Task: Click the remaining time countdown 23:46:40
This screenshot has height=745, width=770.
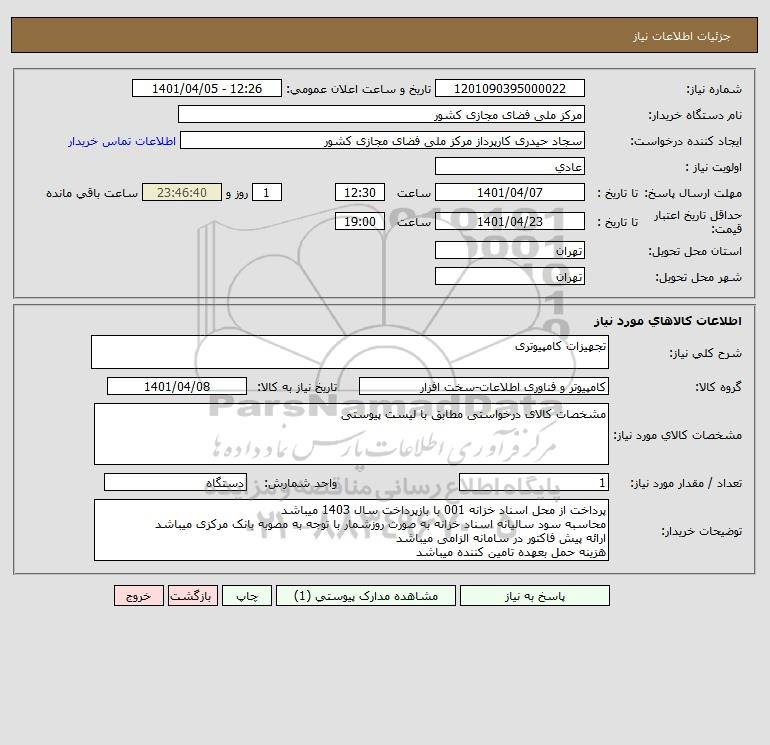Action: [x=182, y=193]
